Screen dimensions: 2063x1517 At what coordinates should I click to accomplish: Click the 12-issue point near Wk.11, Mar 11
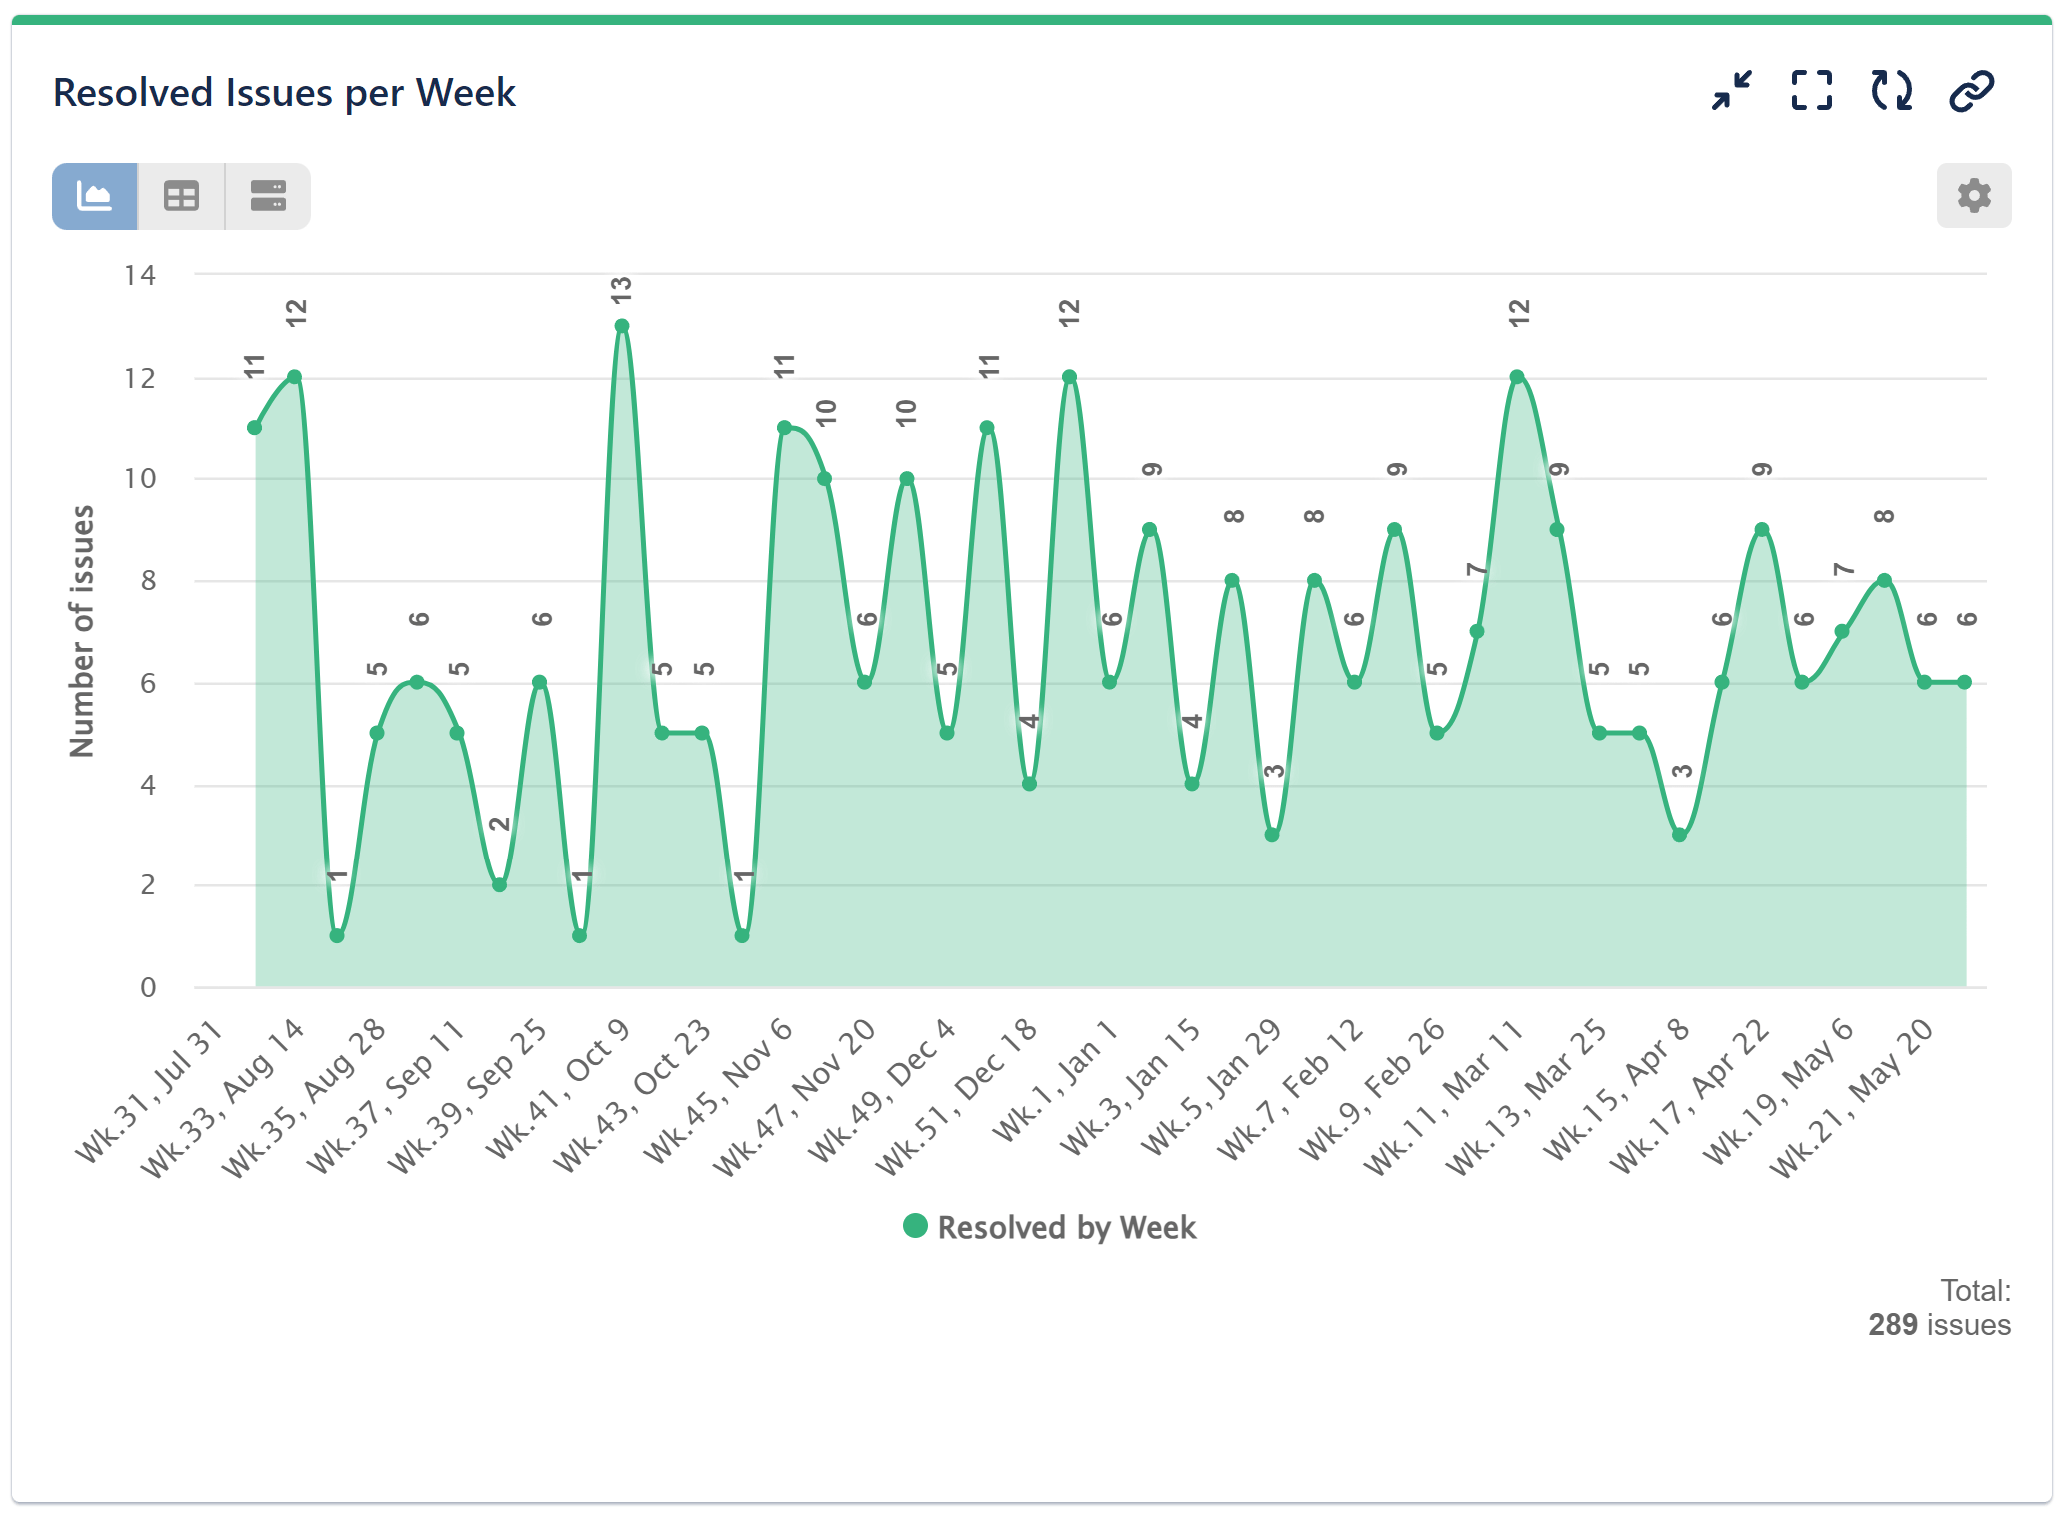tap(1515, 376)
